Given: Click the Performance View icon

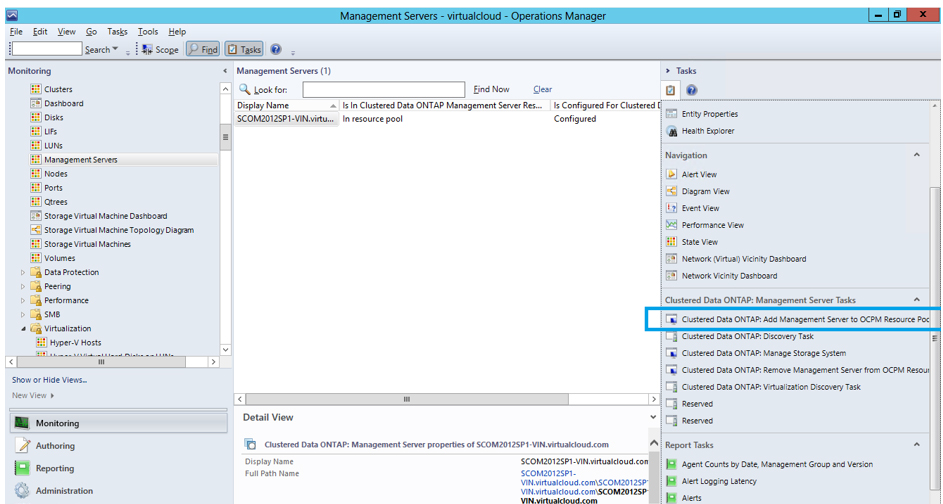Looking at the screenshot, I should tap(672, 225).
